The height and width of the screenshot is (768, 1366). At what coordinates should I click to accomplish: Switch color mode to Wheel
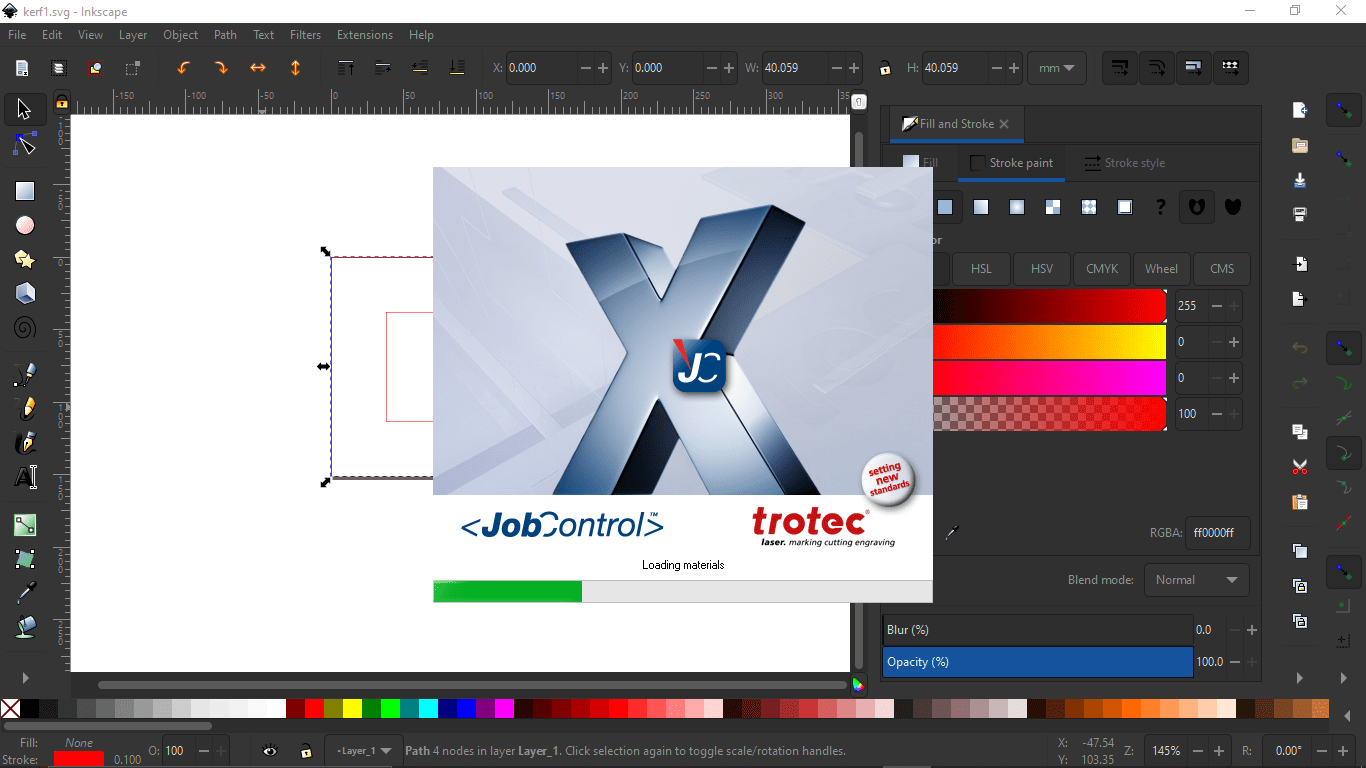point(1161,269)
